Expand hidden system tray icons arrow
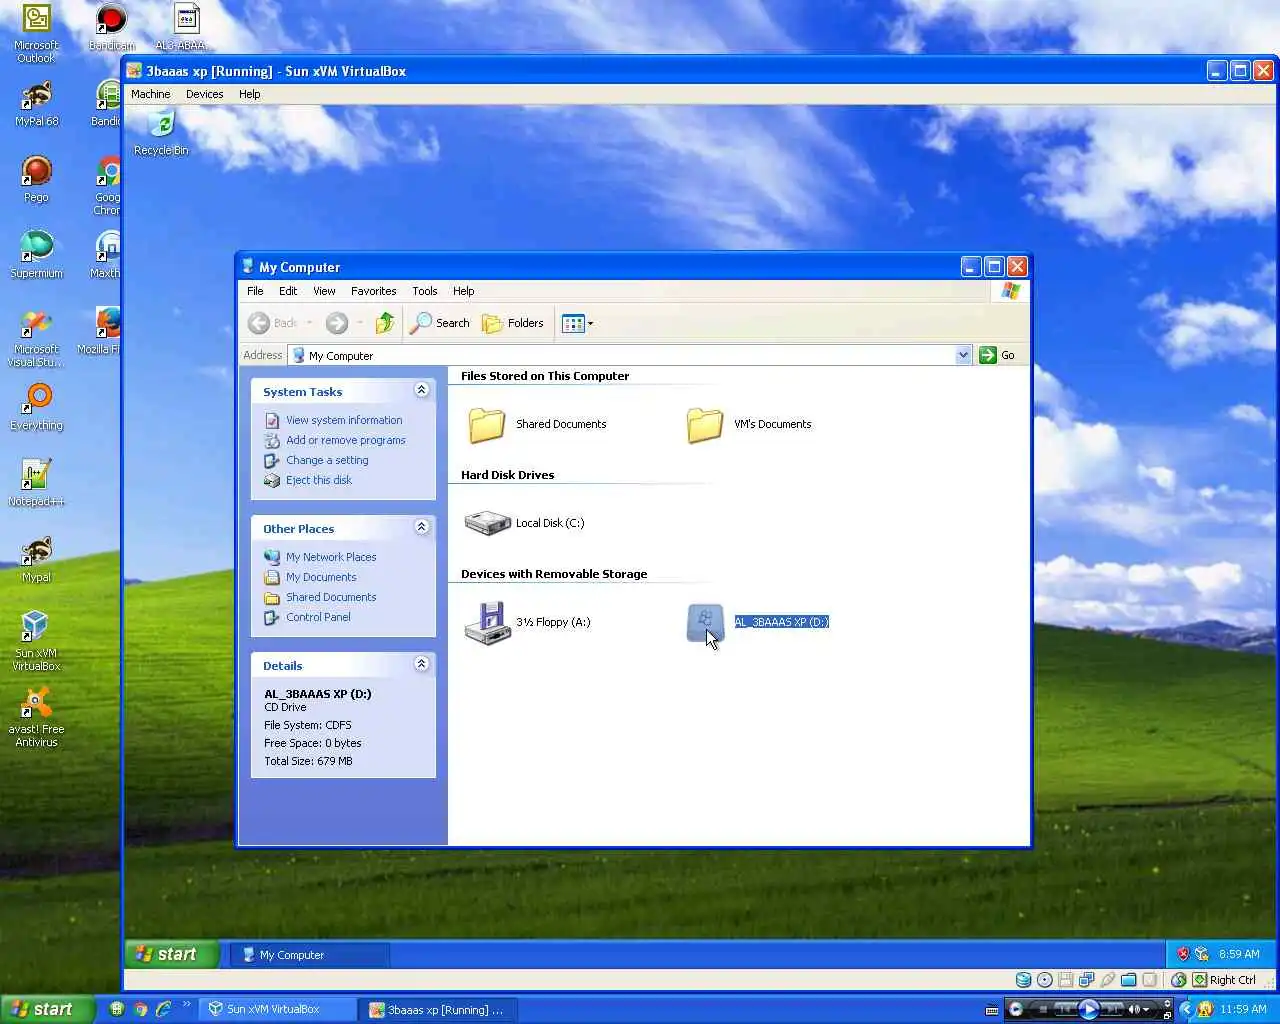1280x1024 pixels. pos(1187,1009)
